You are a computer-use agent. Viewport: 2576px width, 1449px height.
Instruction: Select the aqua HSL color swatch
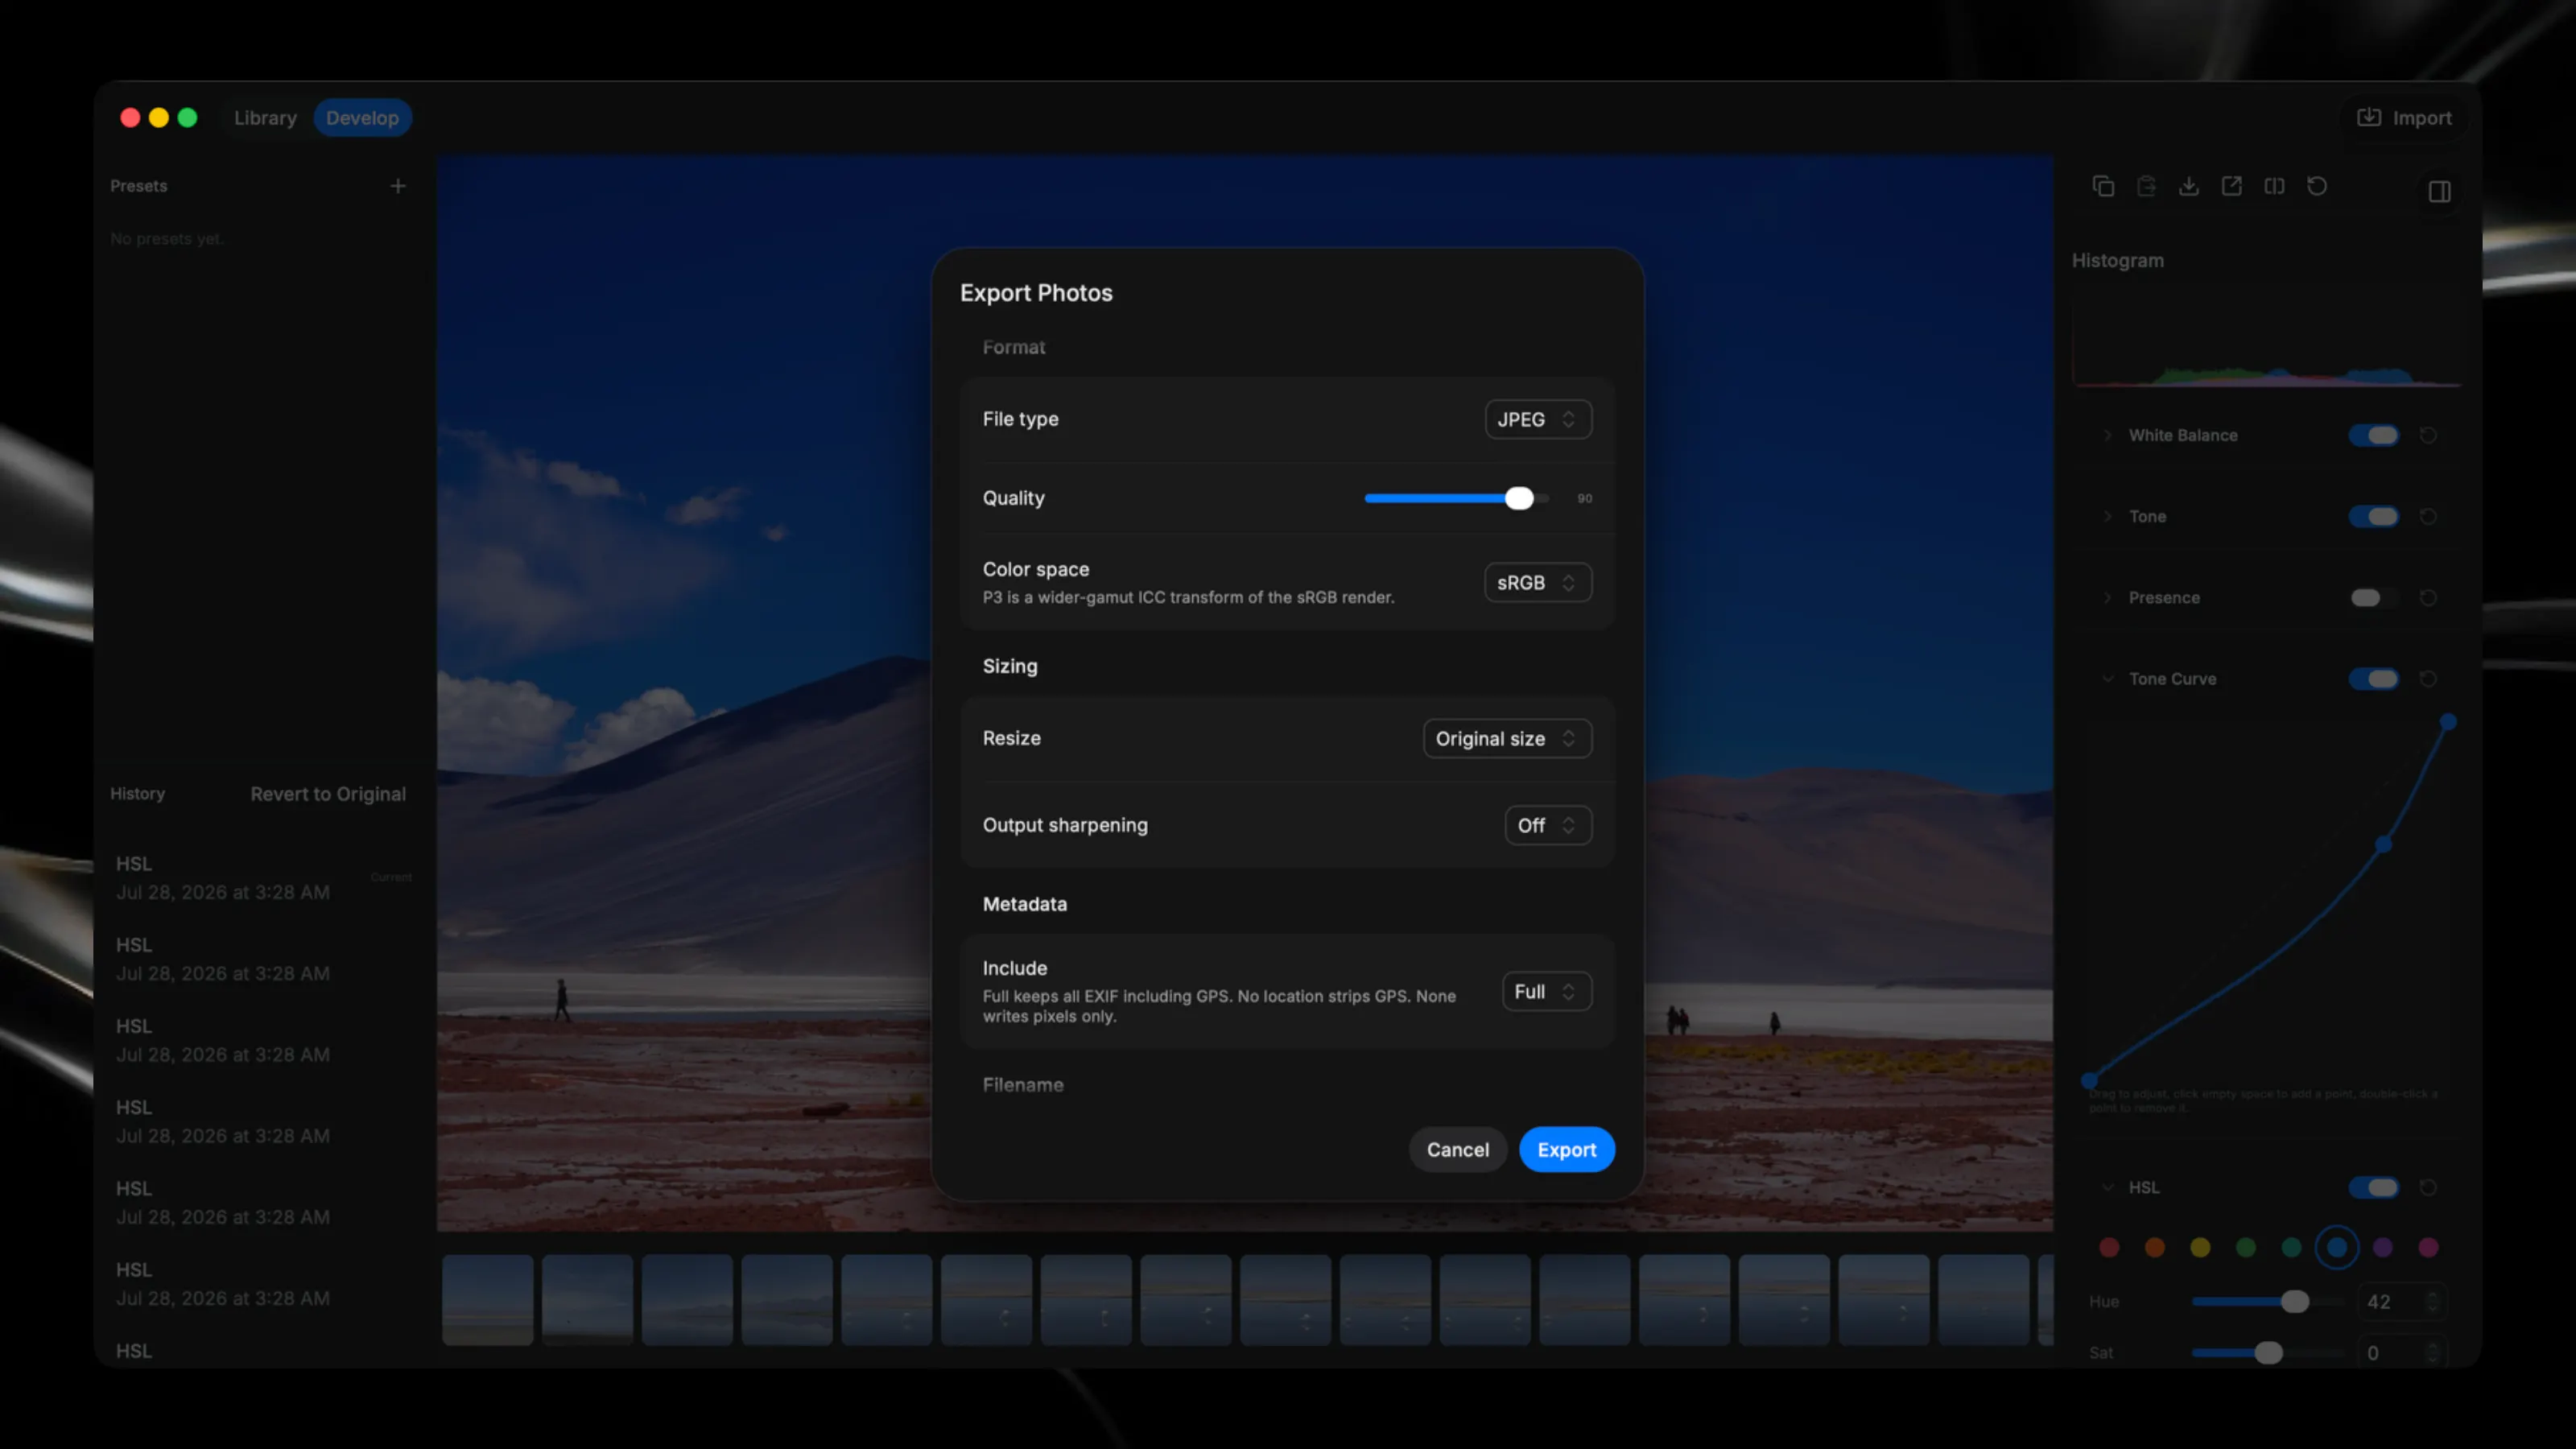pos(2291,1247)
